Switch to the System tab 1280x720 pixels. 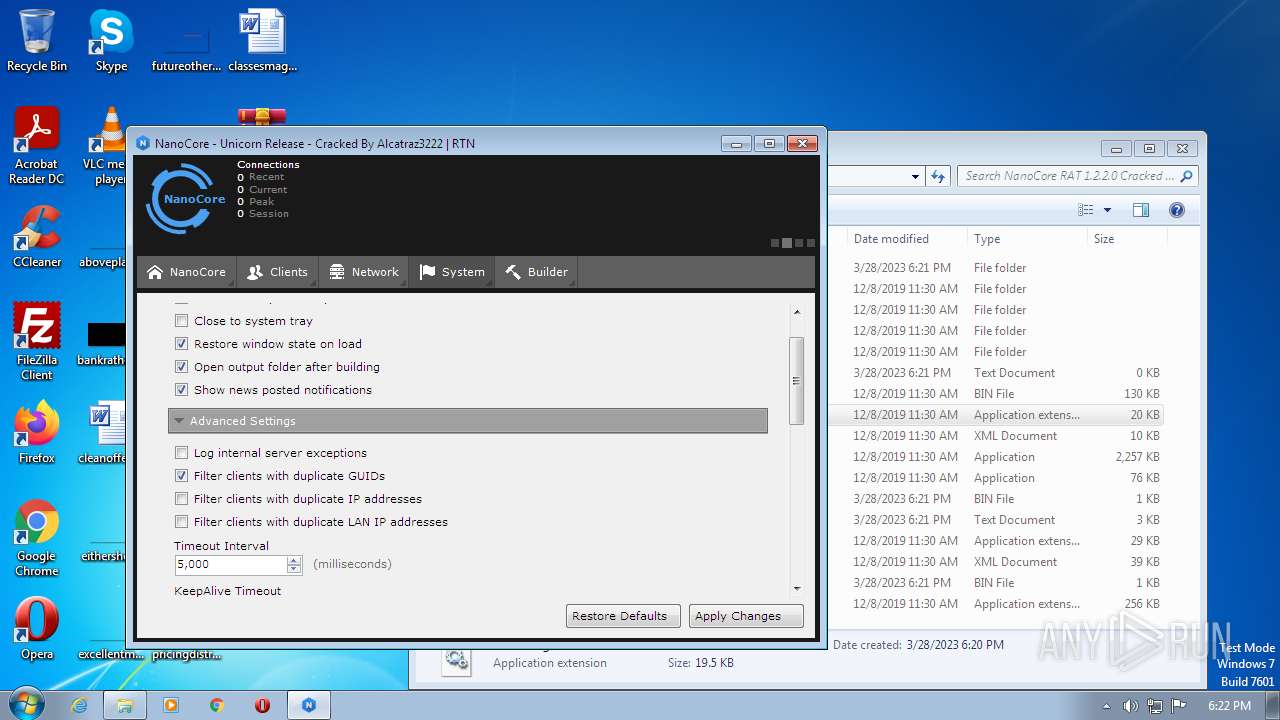click(452, 272)
